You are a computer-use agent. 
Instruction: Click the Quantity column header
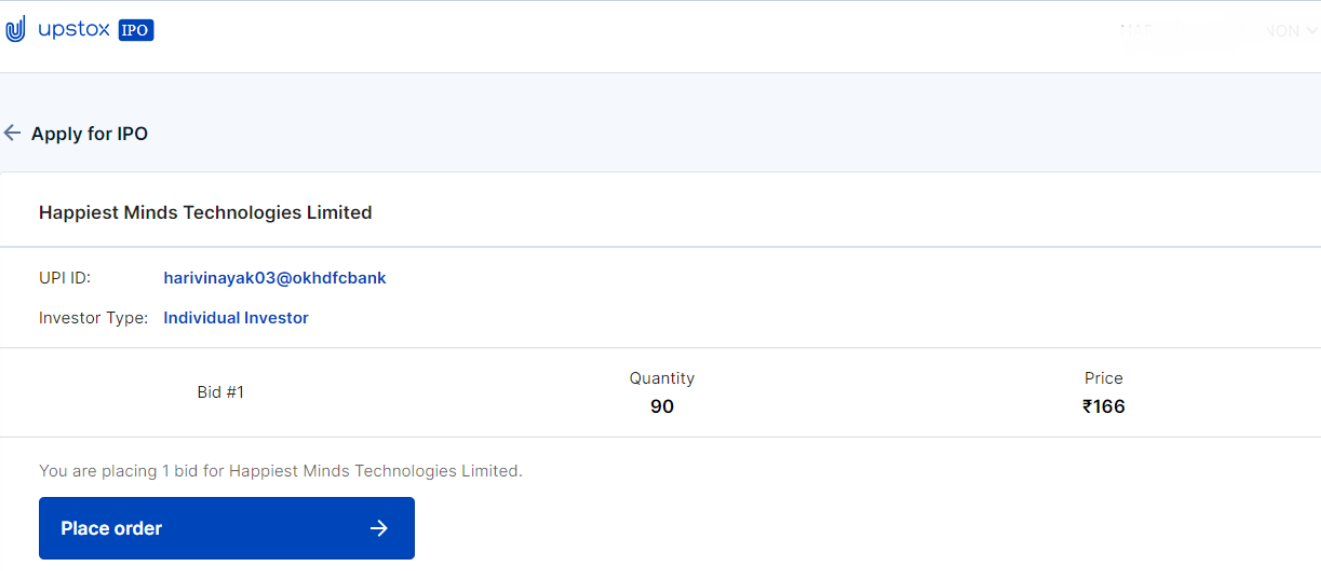tap(661, 378)
